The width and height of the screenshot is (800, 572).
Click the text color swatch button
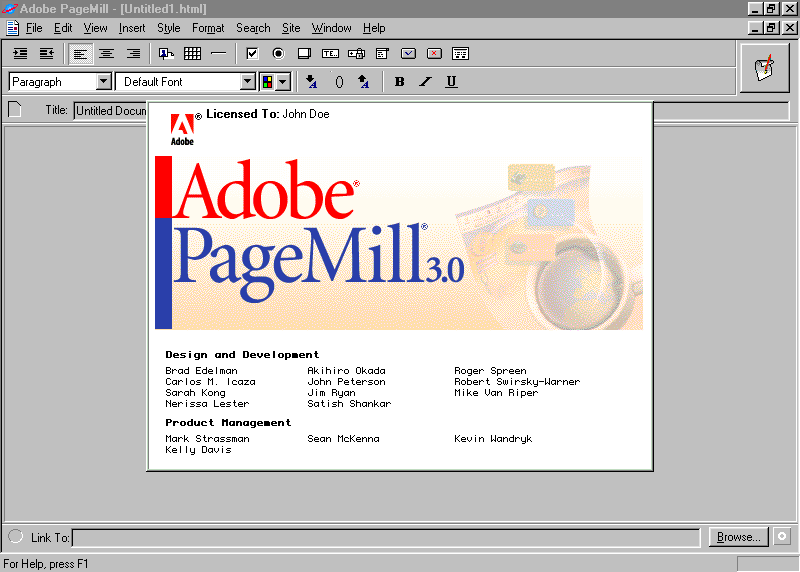coord(267,82)
